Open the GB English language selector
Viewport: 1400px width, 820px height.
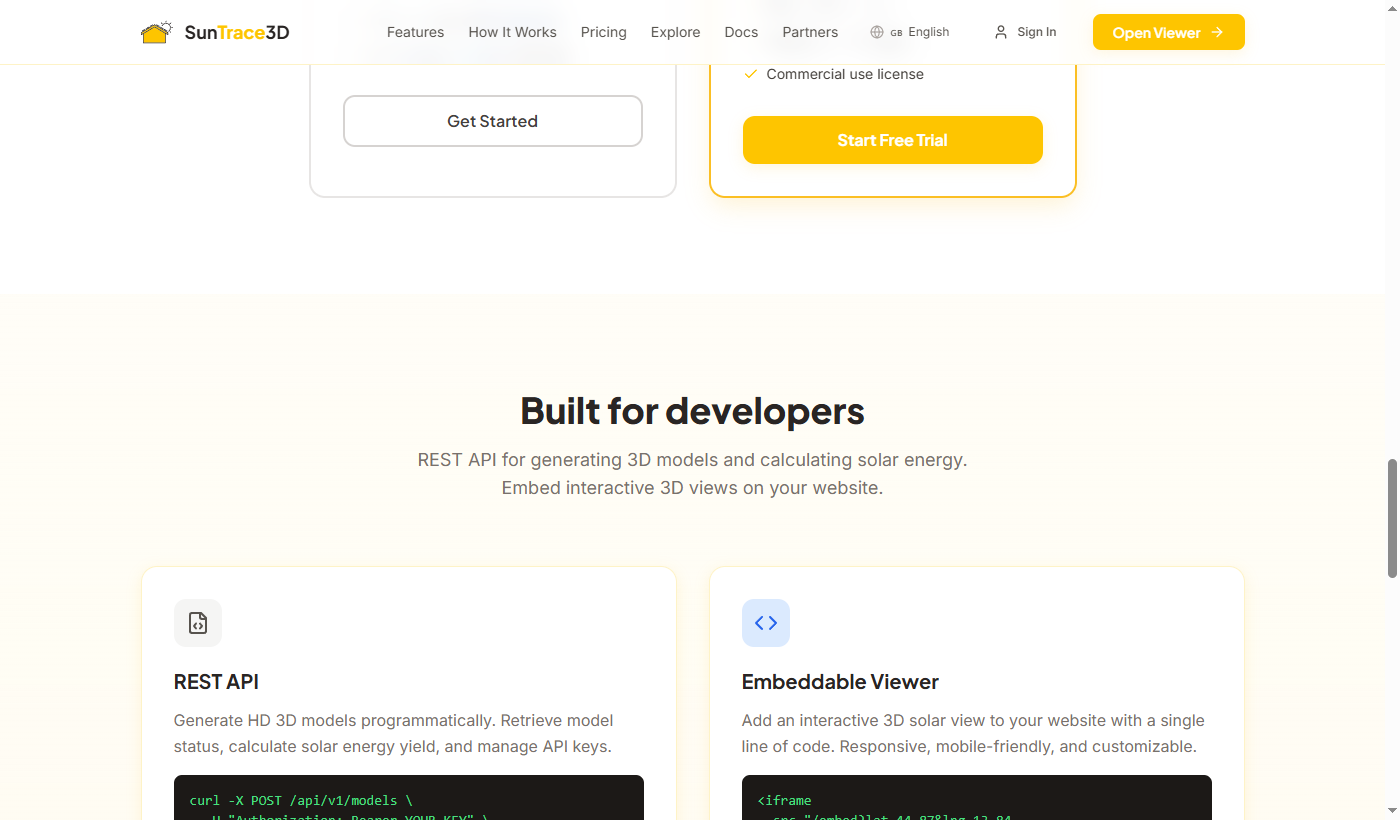pos(908,31)
